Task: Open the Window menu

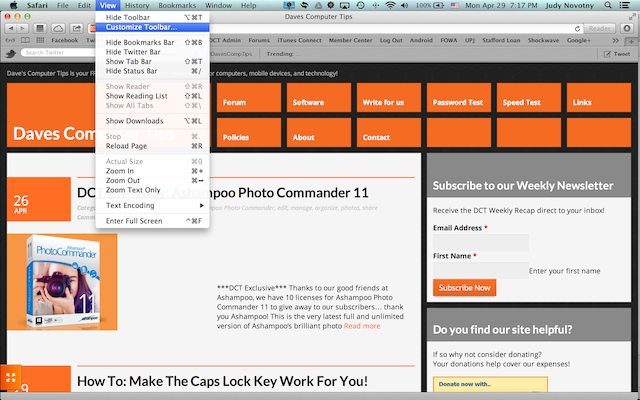Action: (x=218, y=5)
